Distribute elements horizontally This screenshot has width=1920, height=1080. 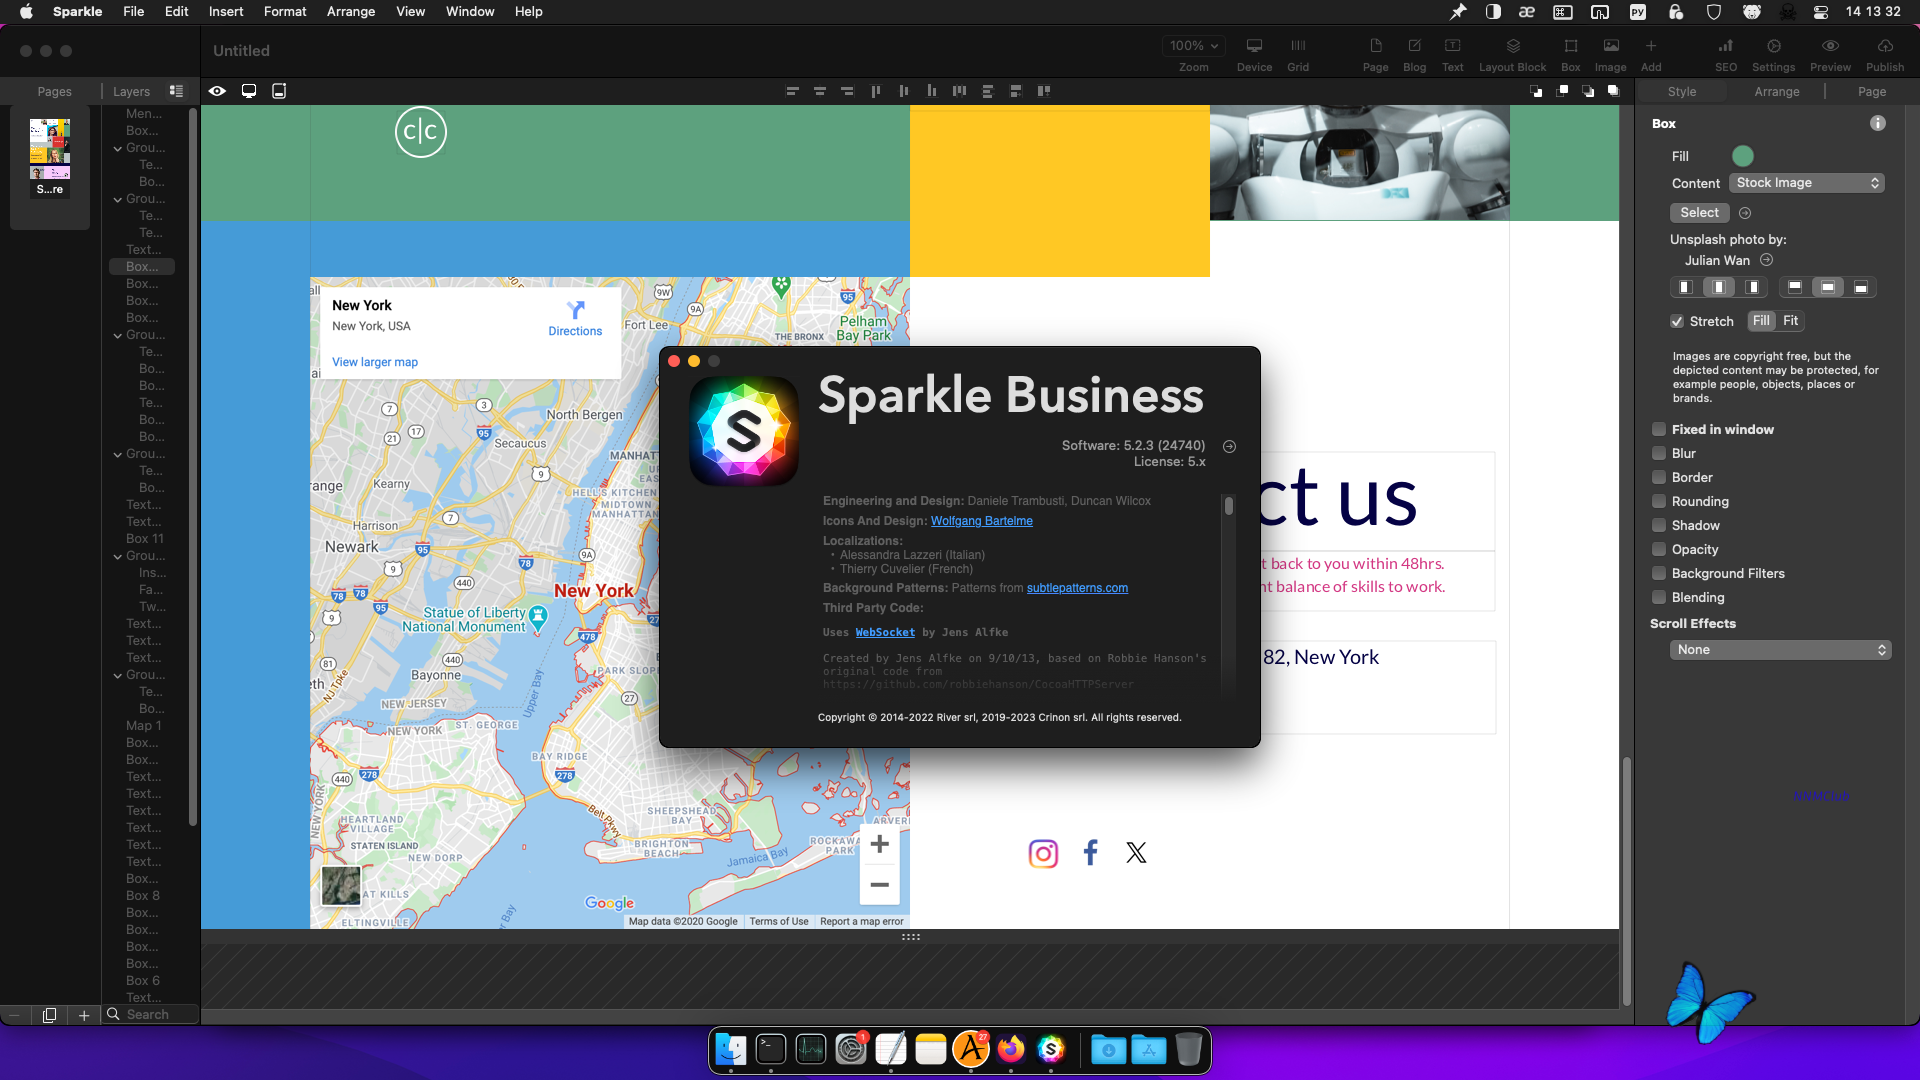tap(960, 91)
